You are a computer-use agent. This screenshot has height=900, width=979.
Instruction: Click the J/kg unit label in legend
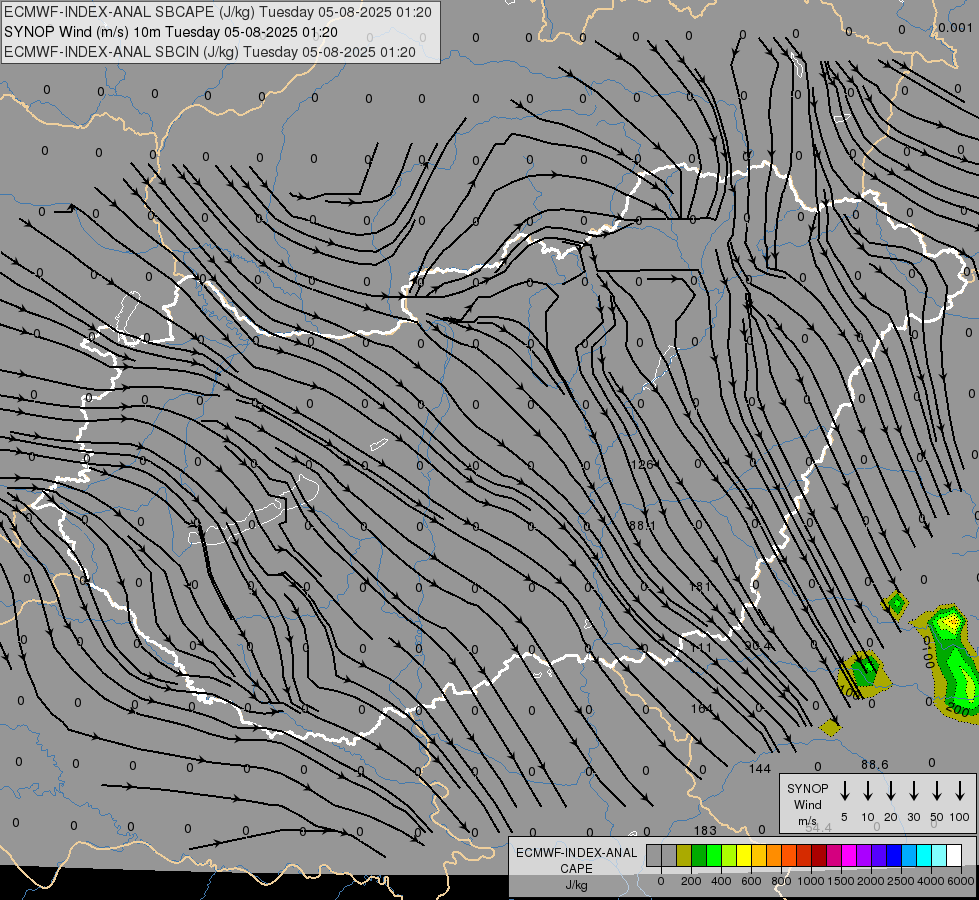click(x=576, y=885)
